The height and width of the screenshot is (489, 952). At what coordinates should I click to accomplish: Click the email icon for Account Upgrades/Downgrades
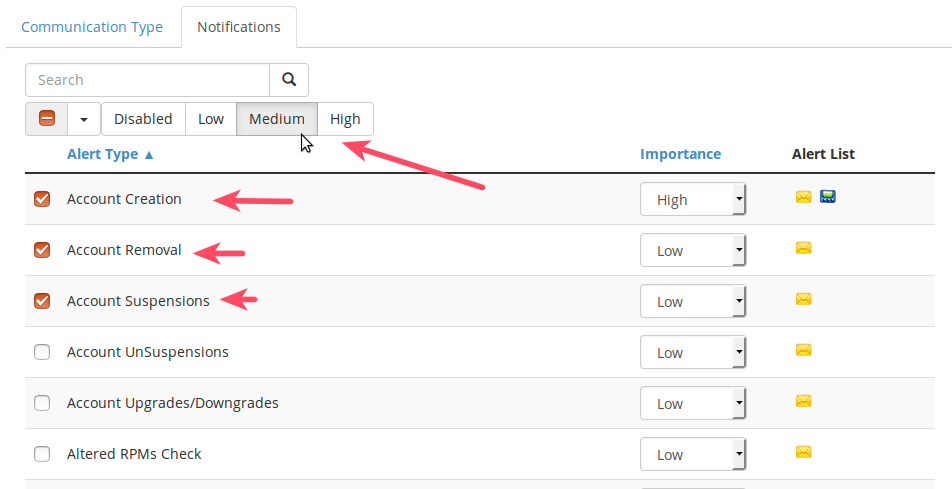point(803,401)
